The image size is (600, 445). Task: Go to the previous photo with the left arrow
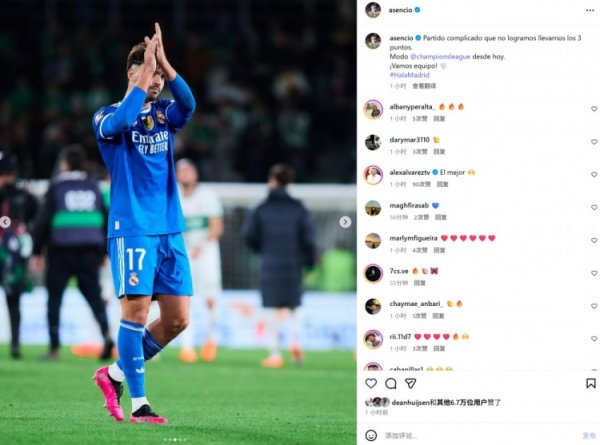pyautogui.click(x=5, y=222)
